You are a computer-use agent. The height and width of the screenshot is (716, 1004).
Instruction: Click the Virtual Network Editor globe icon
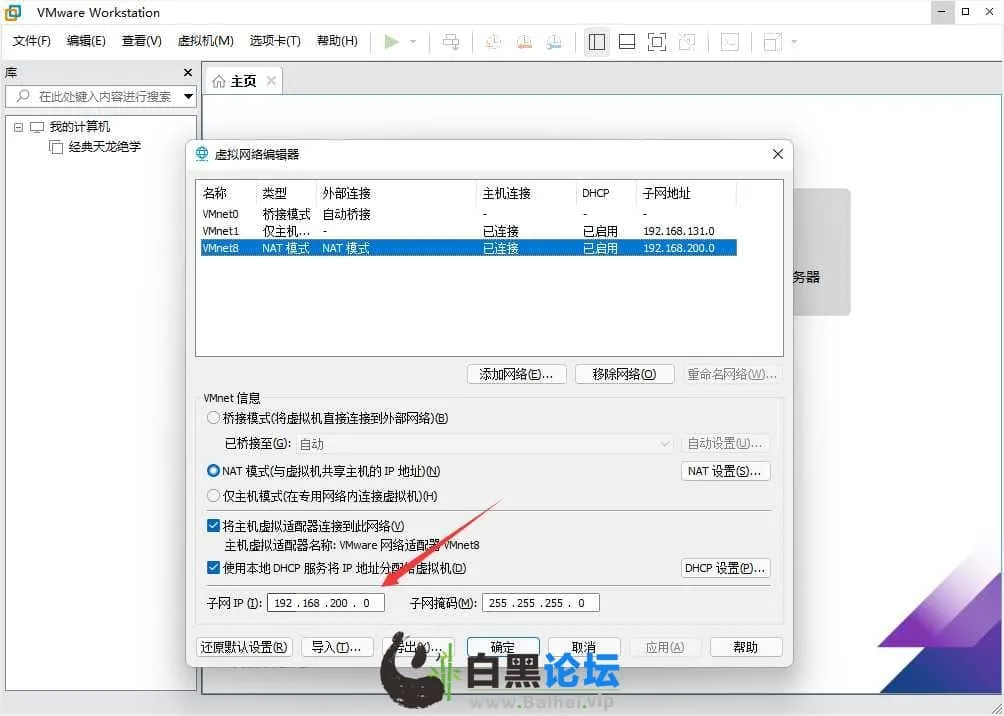(202, 154)
